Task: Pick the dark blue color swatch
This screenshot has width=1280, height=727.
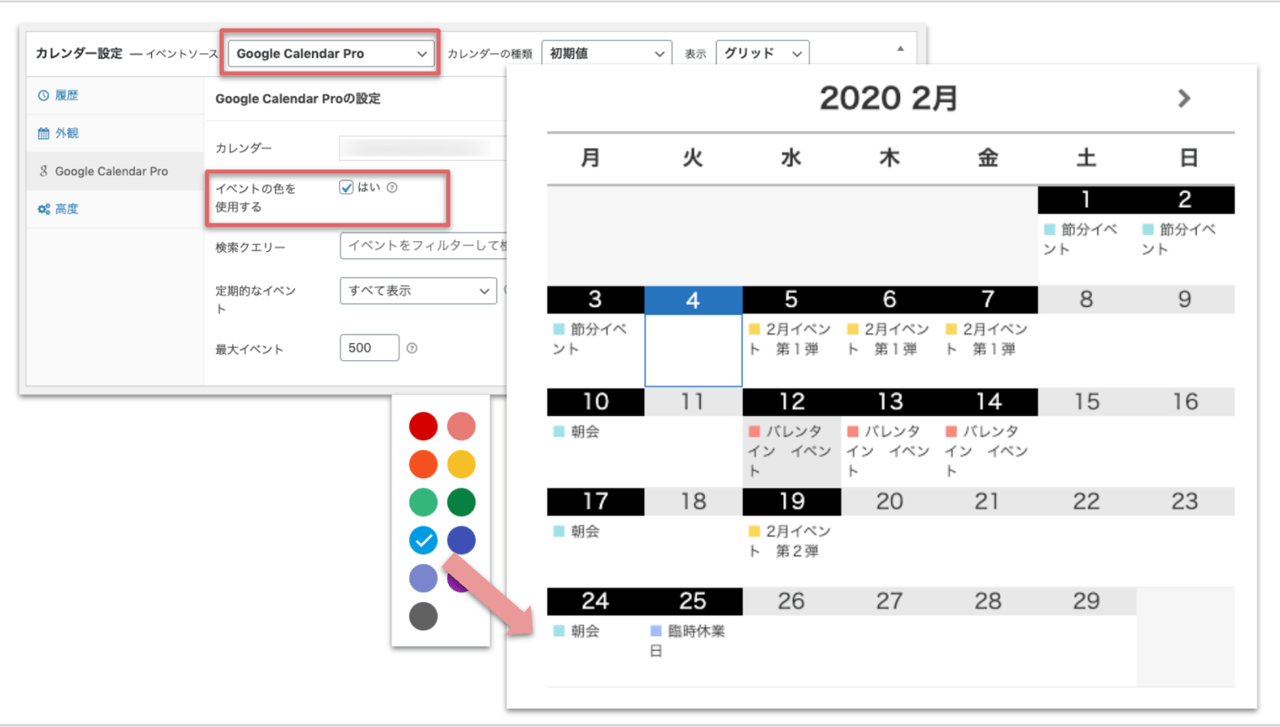Action: (461, 541)
